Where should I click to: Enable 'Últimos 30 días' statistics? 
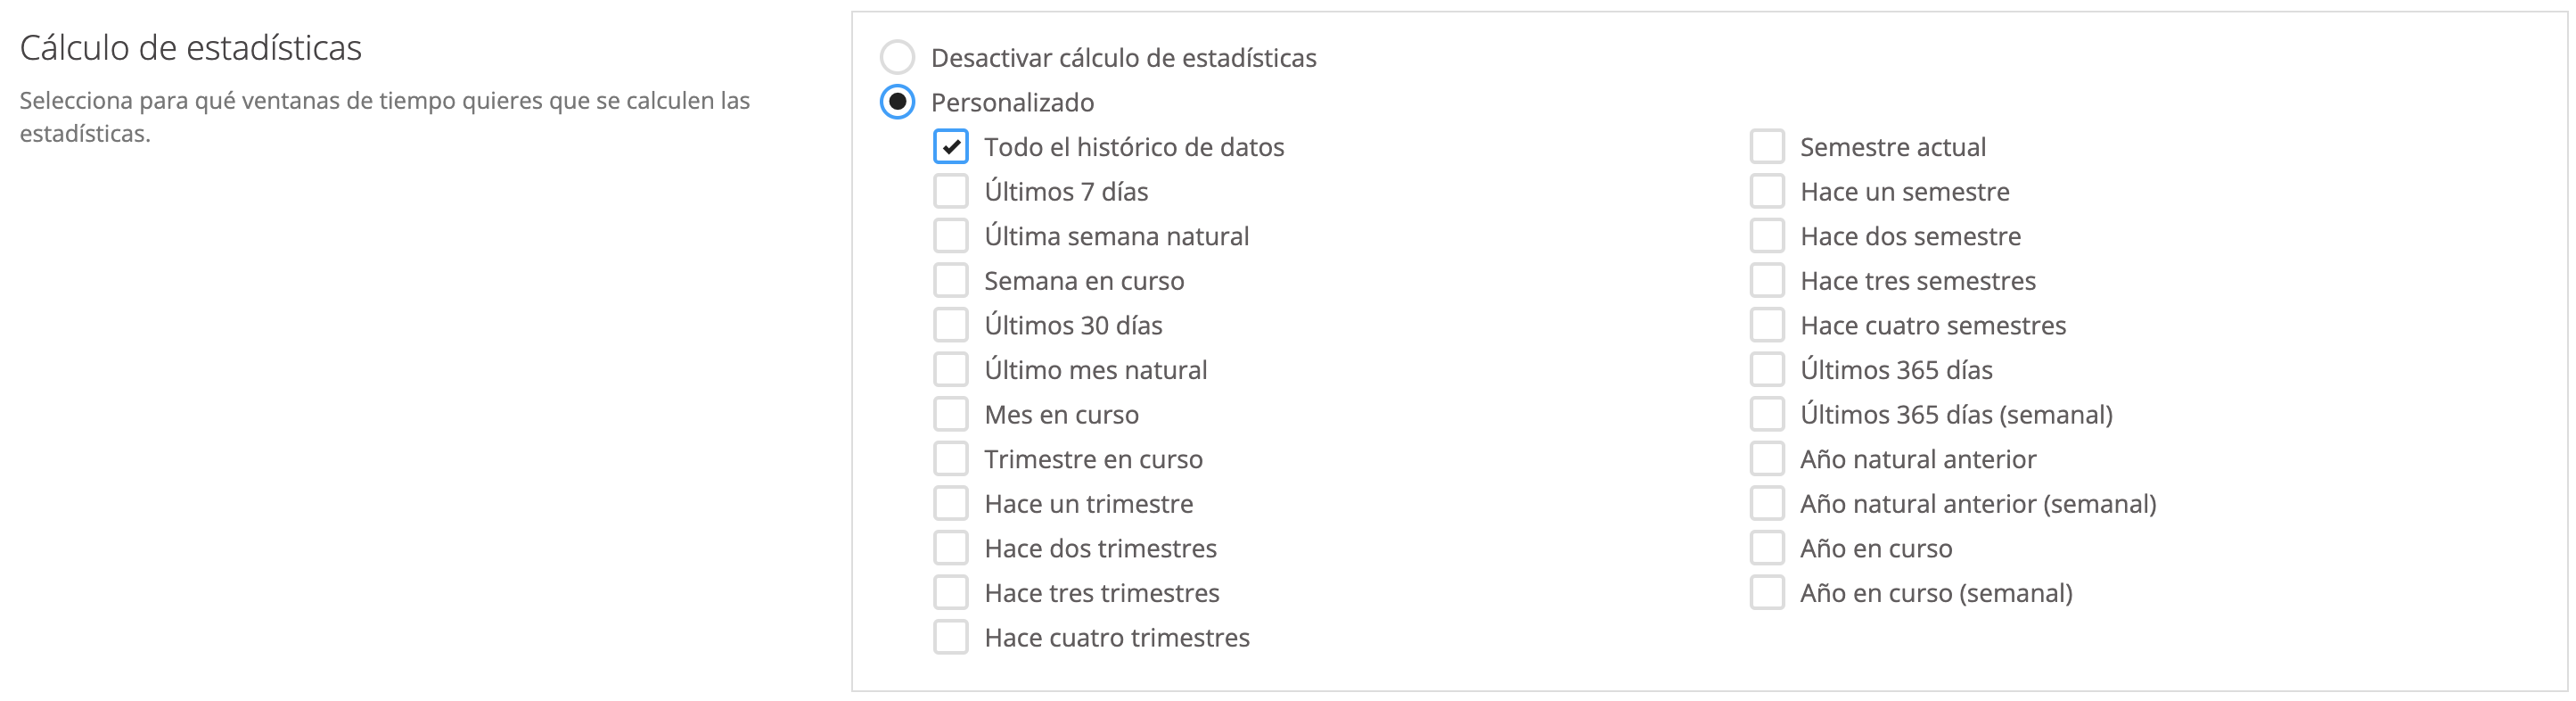(x=950, y=325)
